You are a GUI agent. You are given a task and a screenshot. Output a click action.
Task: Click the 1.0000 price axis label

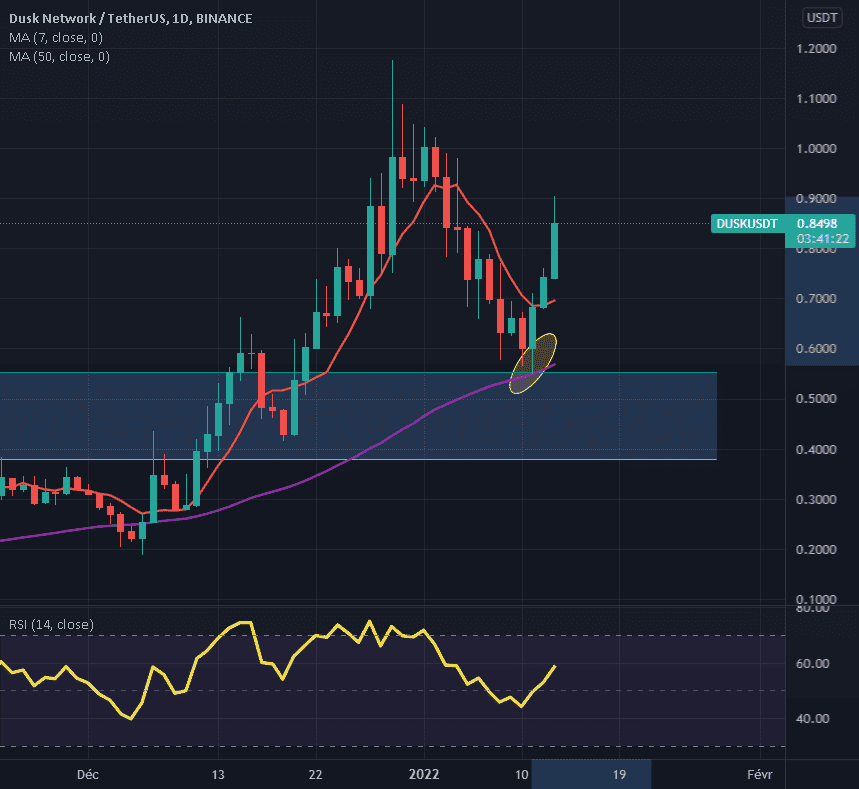coord(816,149)
